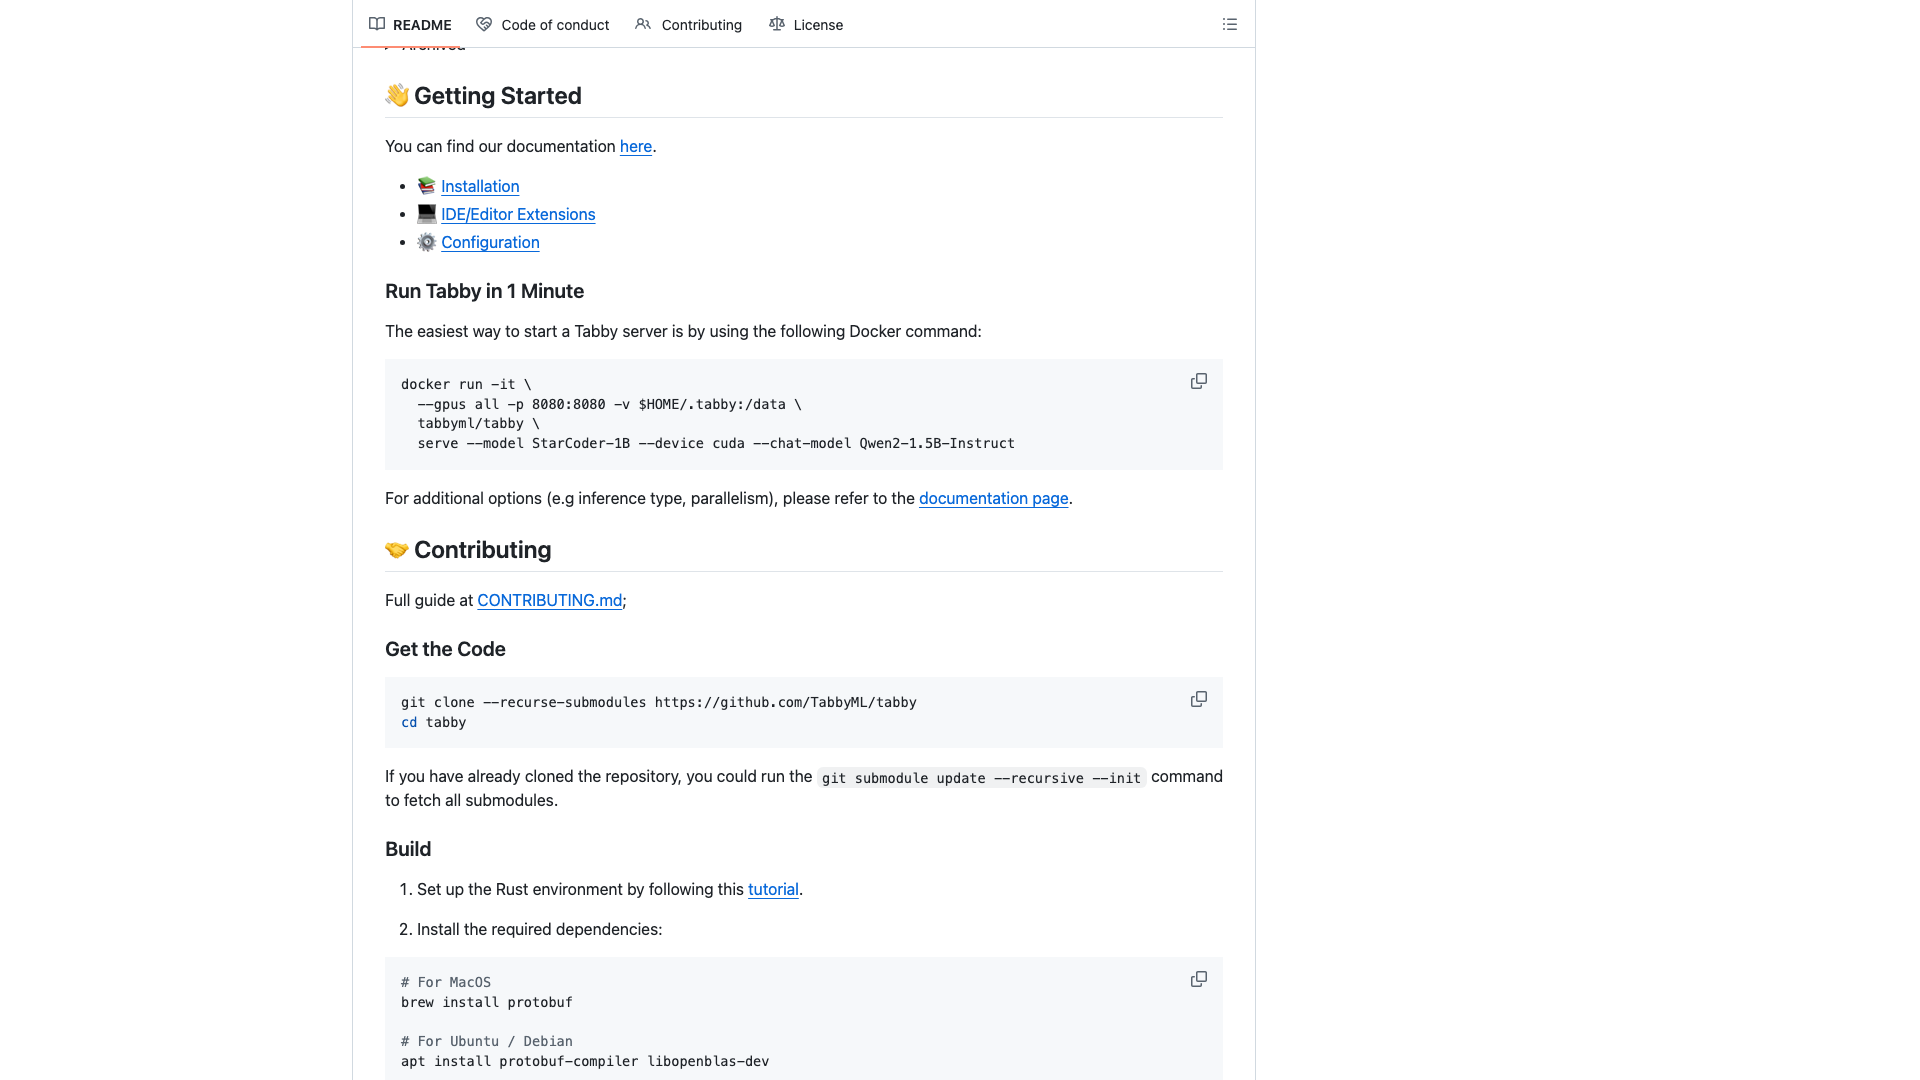Click the people icon beside Contributing
The image size is (1920, 1080).
(x=643, y=24)
